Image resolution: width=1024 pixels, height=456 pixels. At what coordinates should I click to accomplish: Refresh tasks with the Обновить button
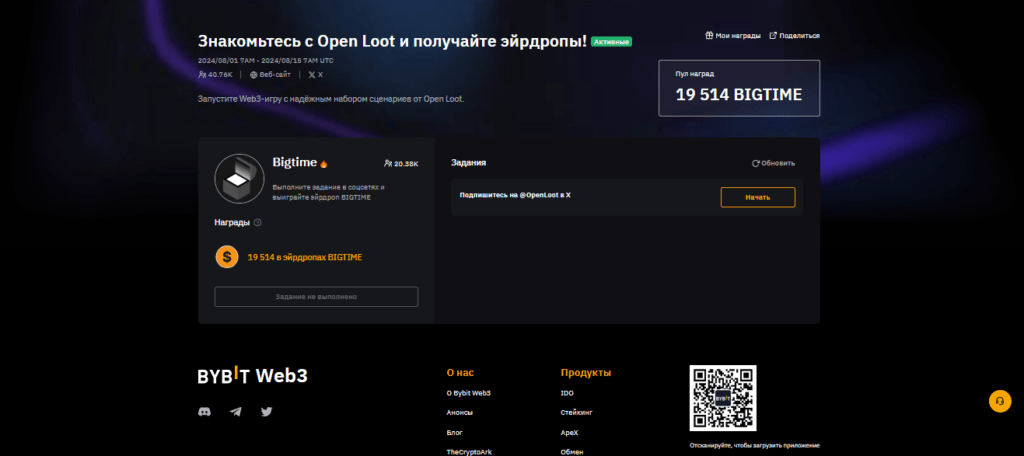pos(773,163)
